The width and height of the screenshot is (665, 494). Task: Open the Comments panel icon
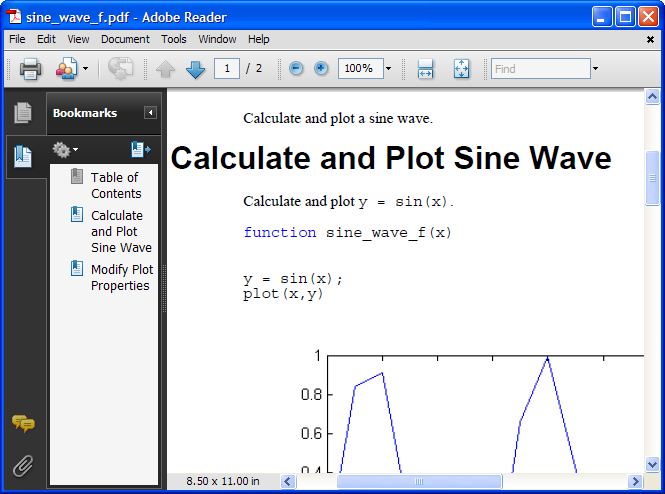coord(23,424)
